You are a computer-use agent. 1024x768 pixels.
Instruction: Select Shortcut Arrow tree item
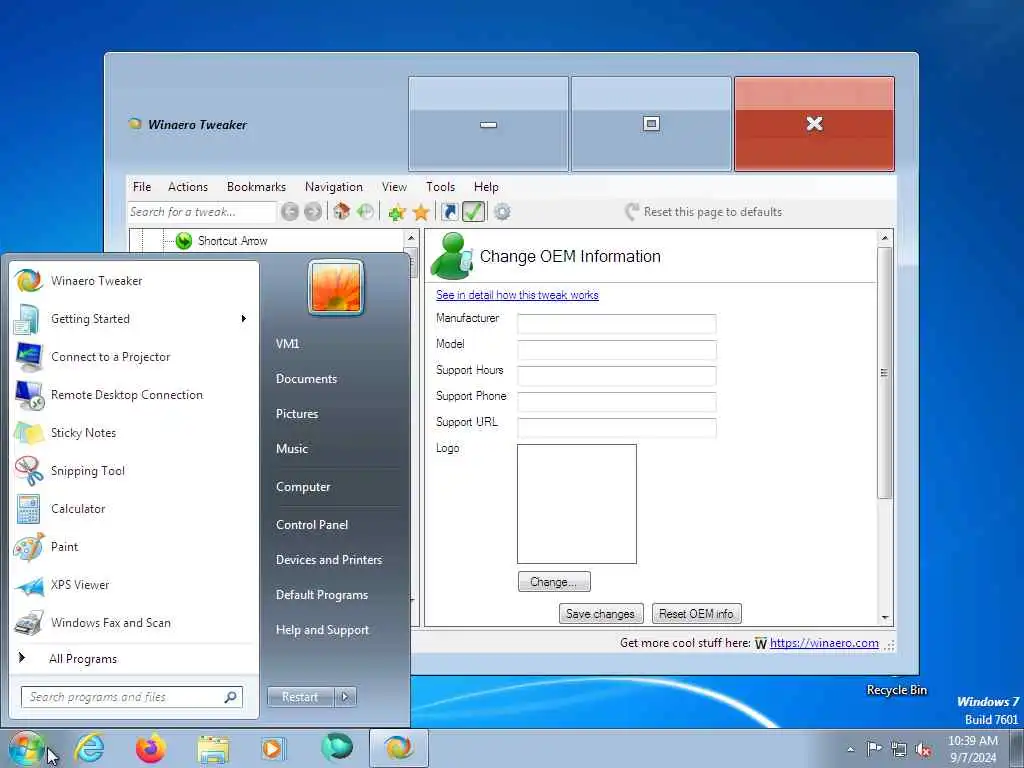coord(232,241)
